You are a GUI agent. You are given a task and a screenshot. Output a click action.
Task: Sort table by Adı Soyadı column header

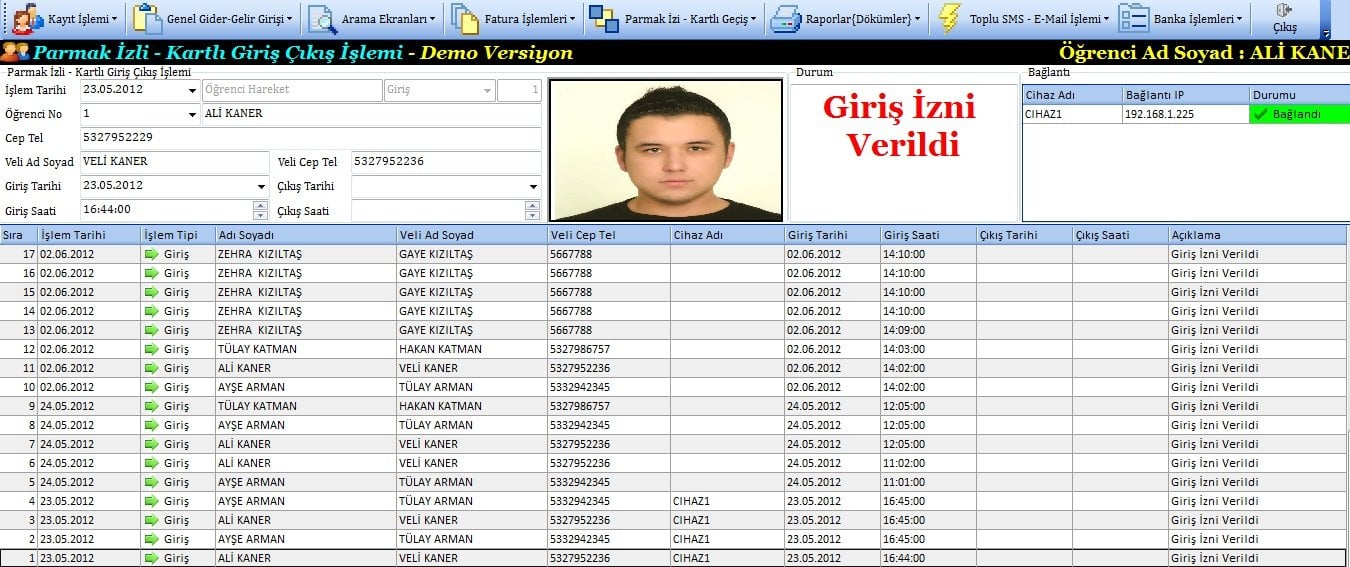pos(304,235)
